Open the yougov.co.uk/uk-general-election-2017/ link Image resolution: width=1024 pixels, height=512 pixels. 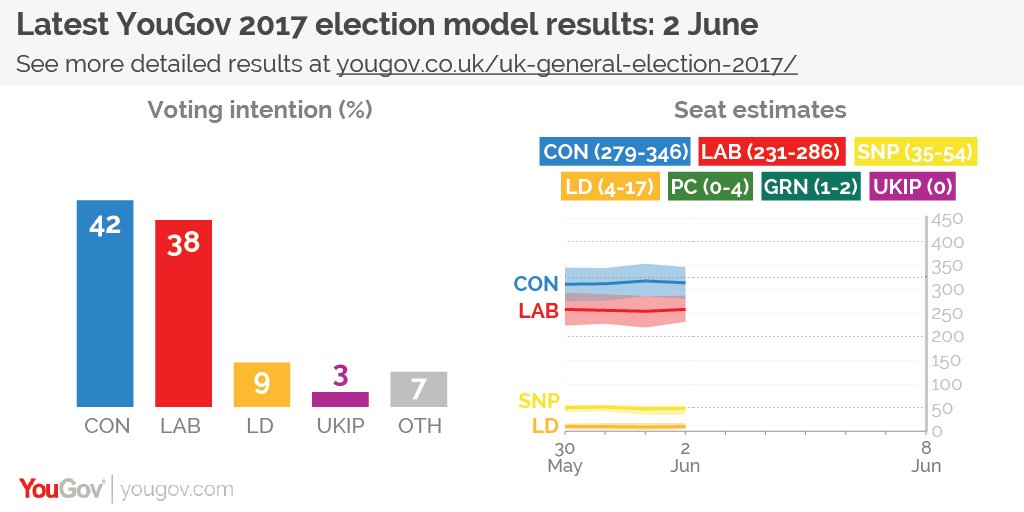click(x=567, y=65)
